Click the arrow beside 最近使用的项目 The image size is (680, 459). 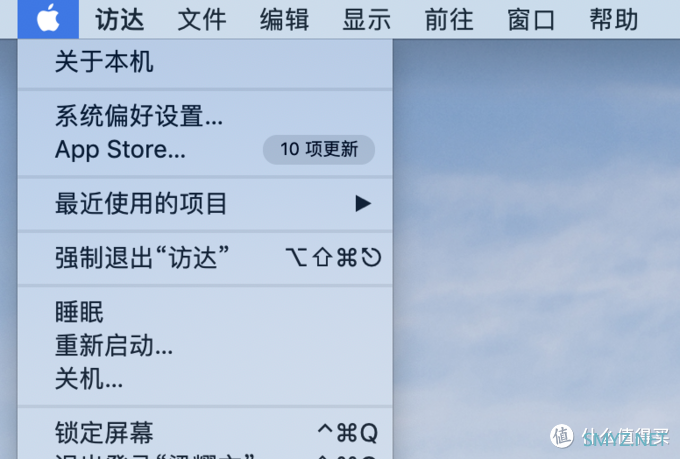[363, 203]
